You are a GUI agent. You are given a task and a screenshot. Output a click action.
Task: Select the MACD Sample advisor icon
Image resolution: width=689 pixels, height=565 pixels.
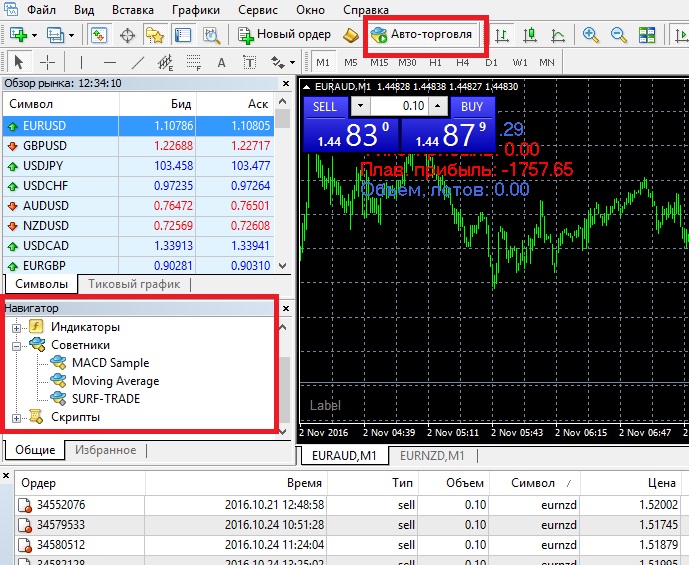point(58,363)
